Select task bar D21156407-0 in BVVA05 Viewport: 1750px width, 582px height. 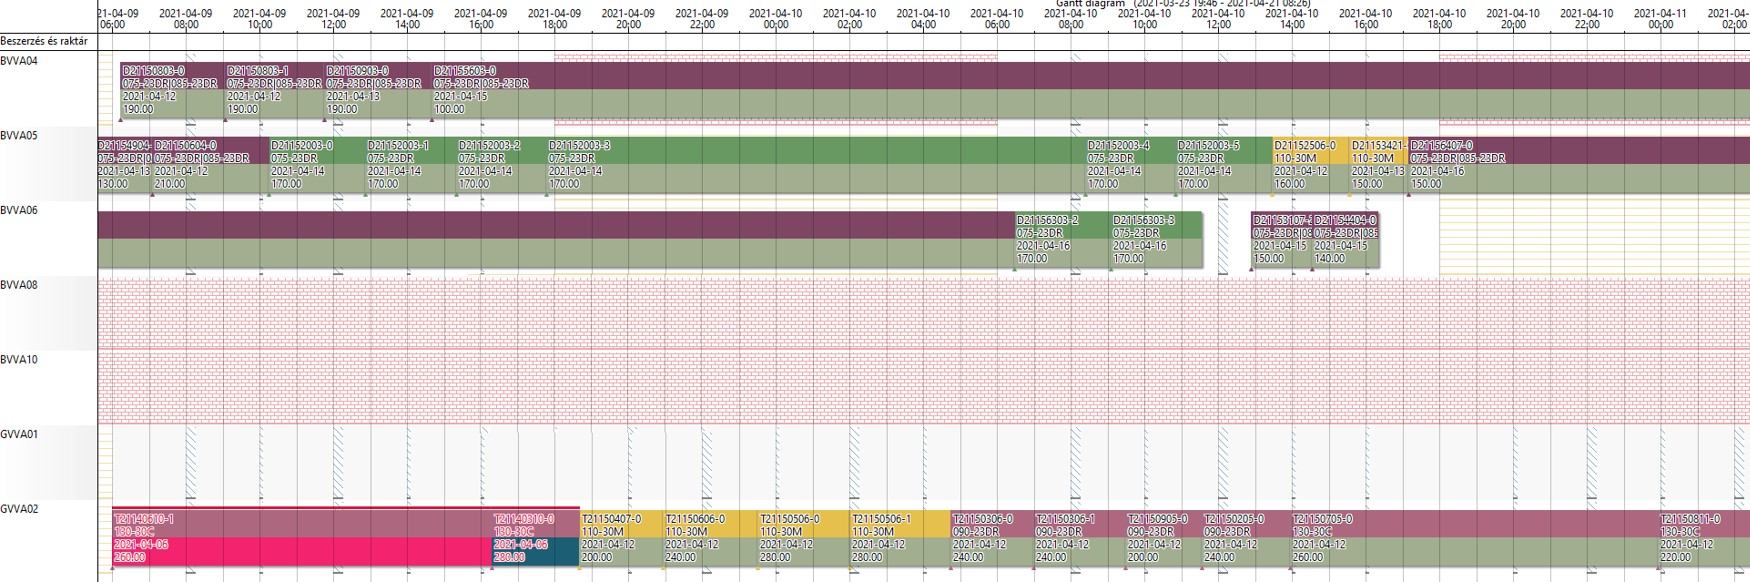pyautogui.click(x=1579, y=165)
